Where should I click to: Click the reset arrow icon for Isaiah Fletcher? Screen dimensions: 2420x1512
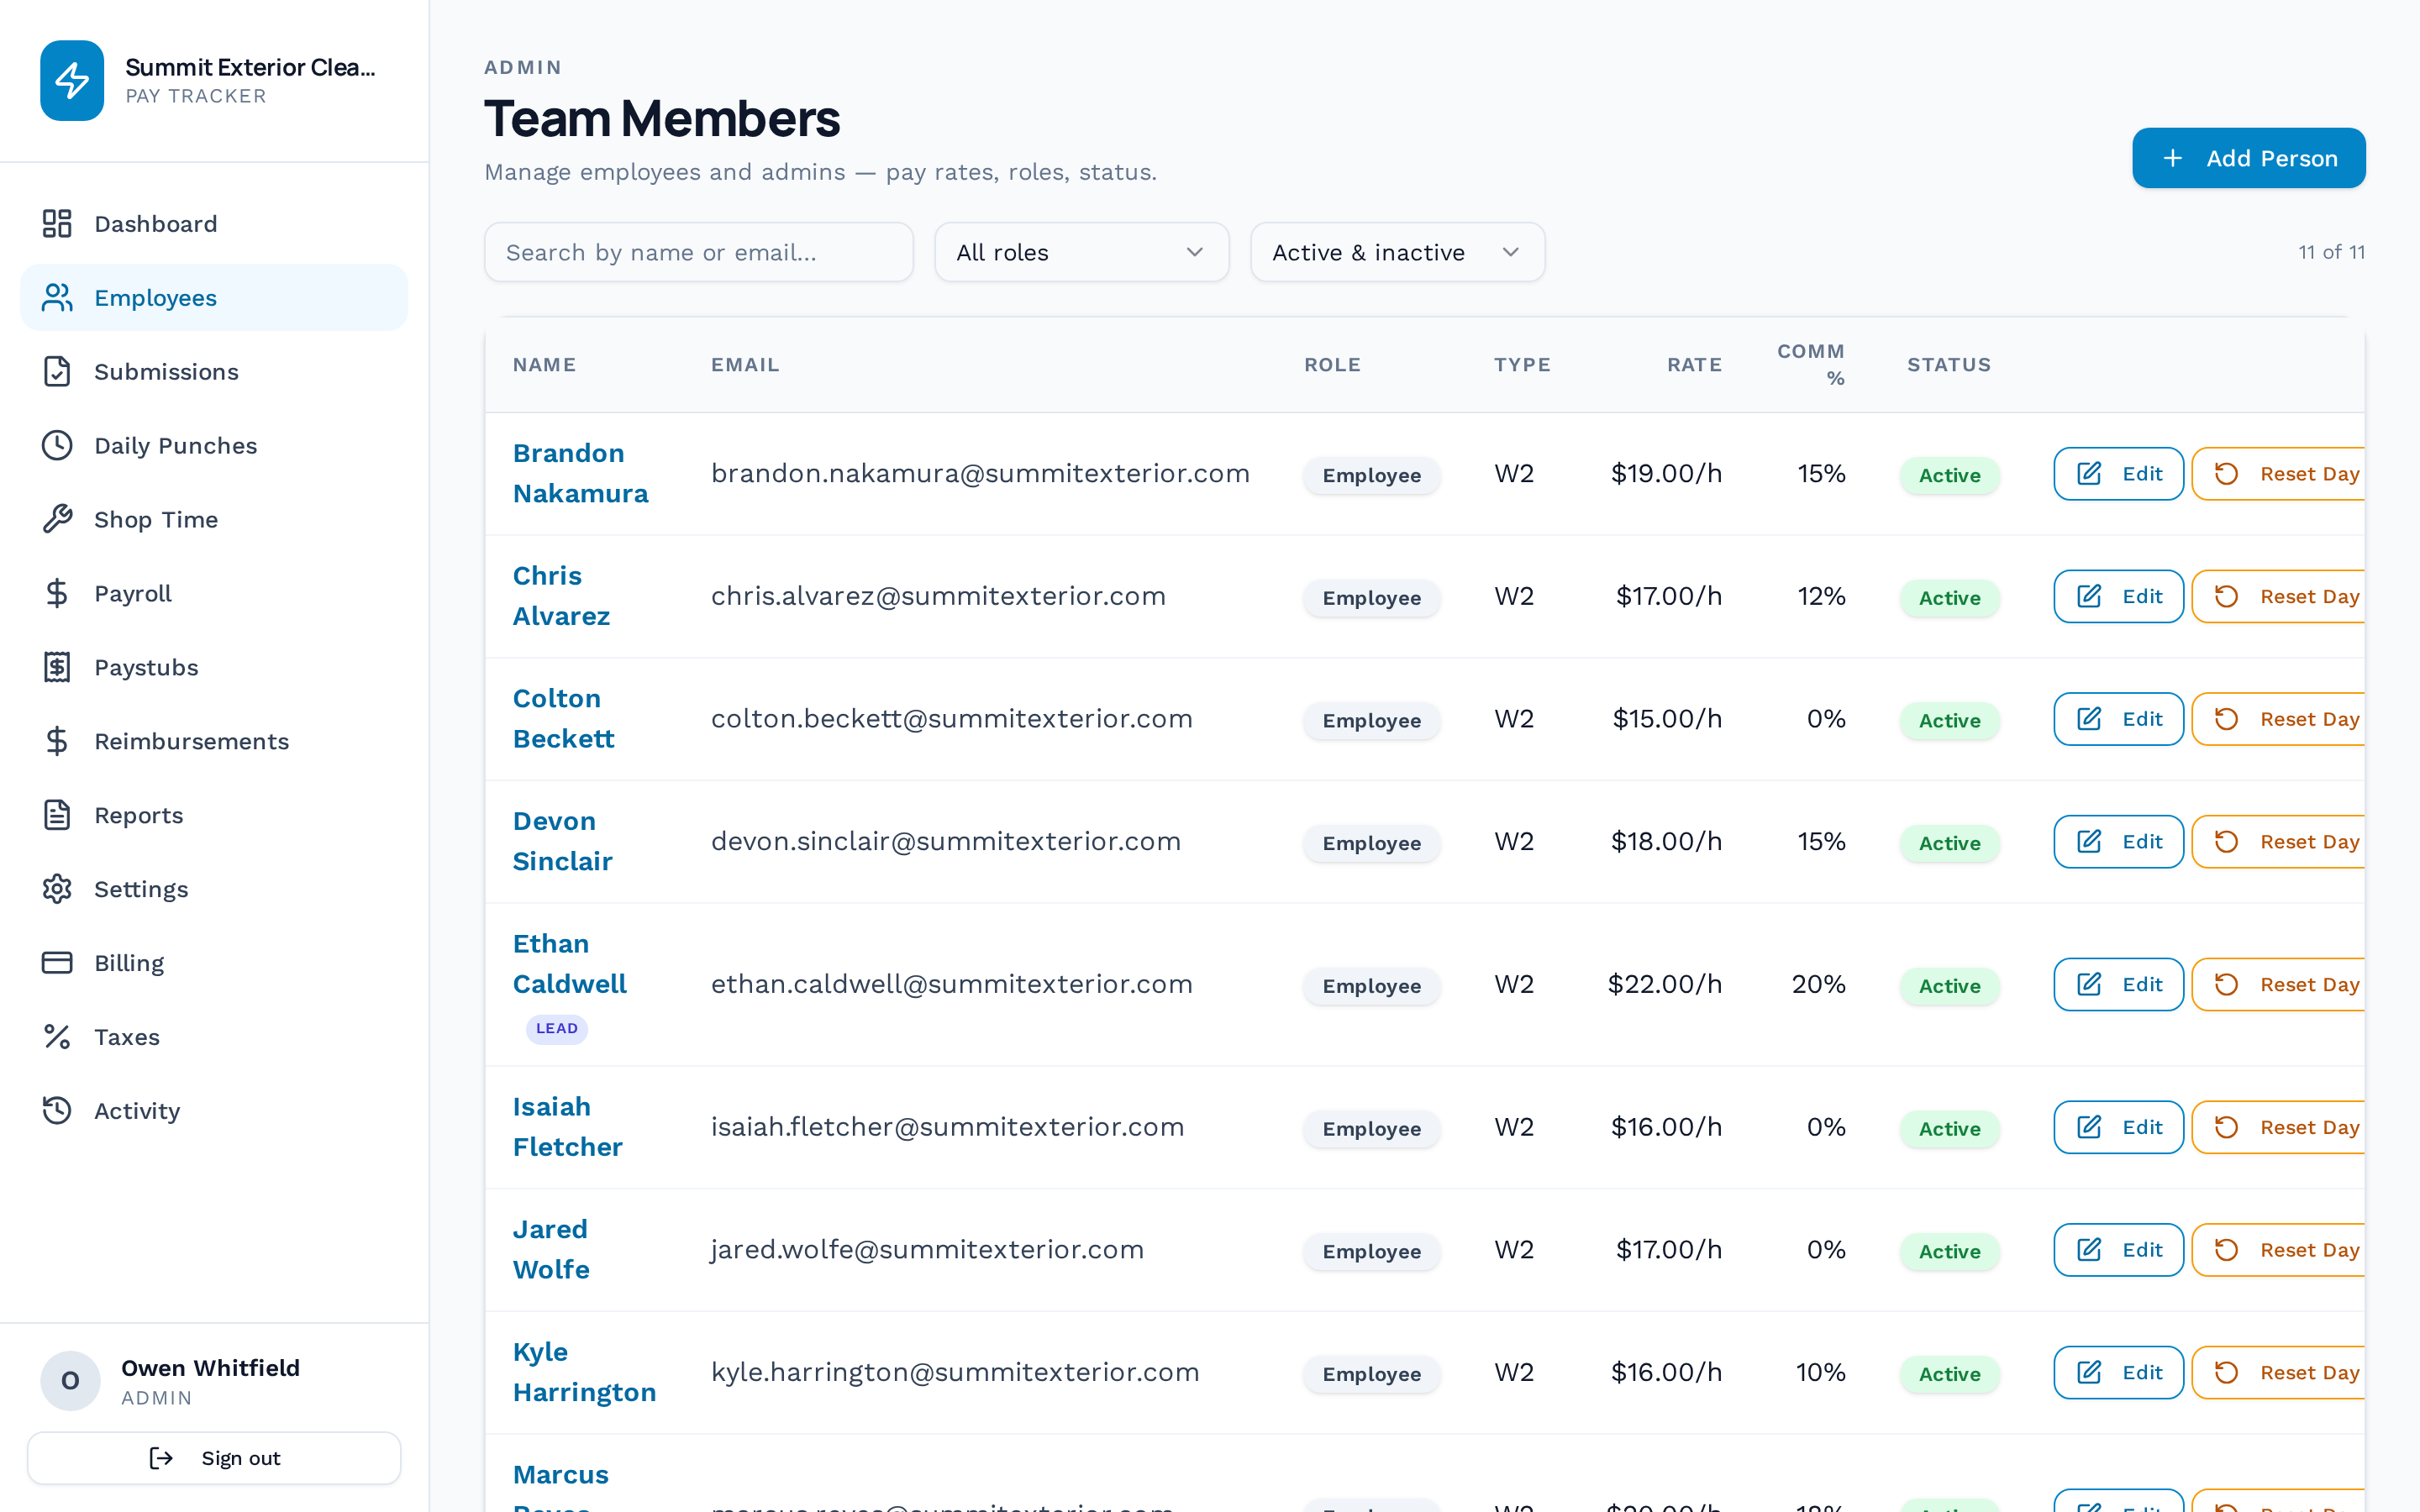pos(2226,1127)
